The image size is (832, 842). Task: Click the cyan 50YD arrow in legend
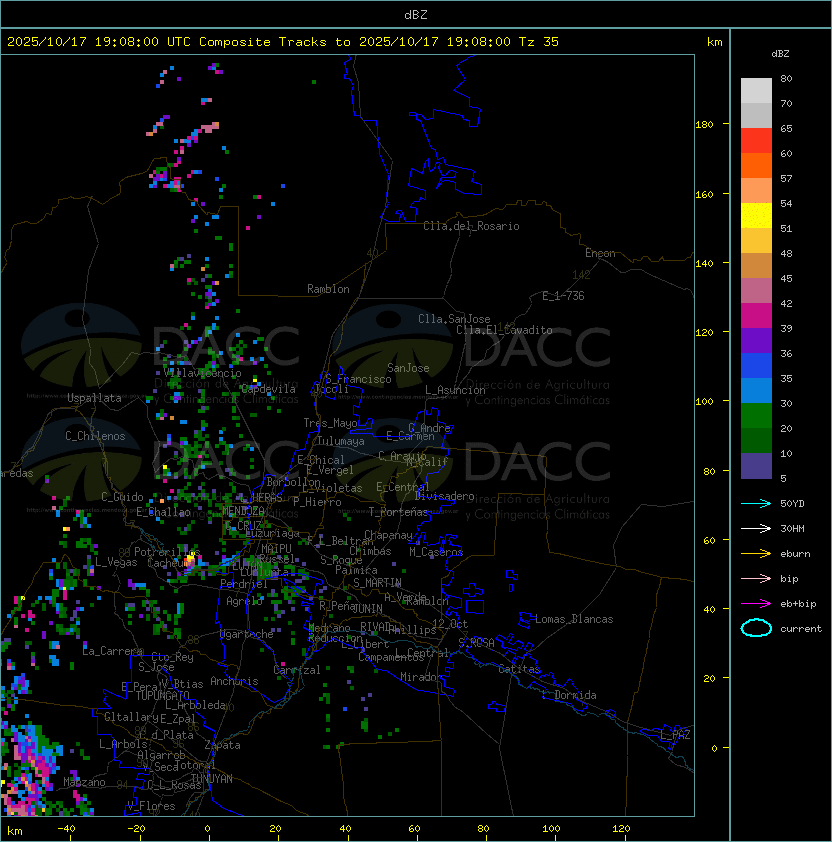click(756, 503)
